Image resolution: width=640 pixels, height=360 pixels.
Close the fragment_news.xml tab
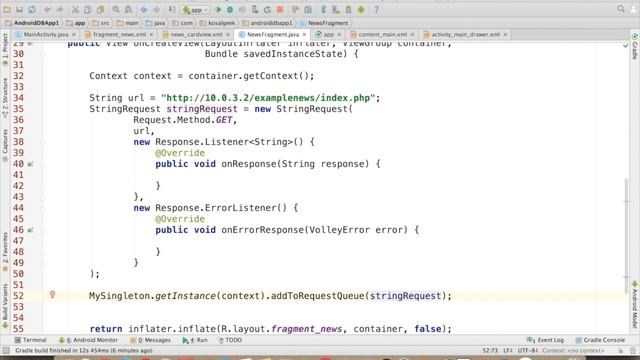[x=151, y=35]
